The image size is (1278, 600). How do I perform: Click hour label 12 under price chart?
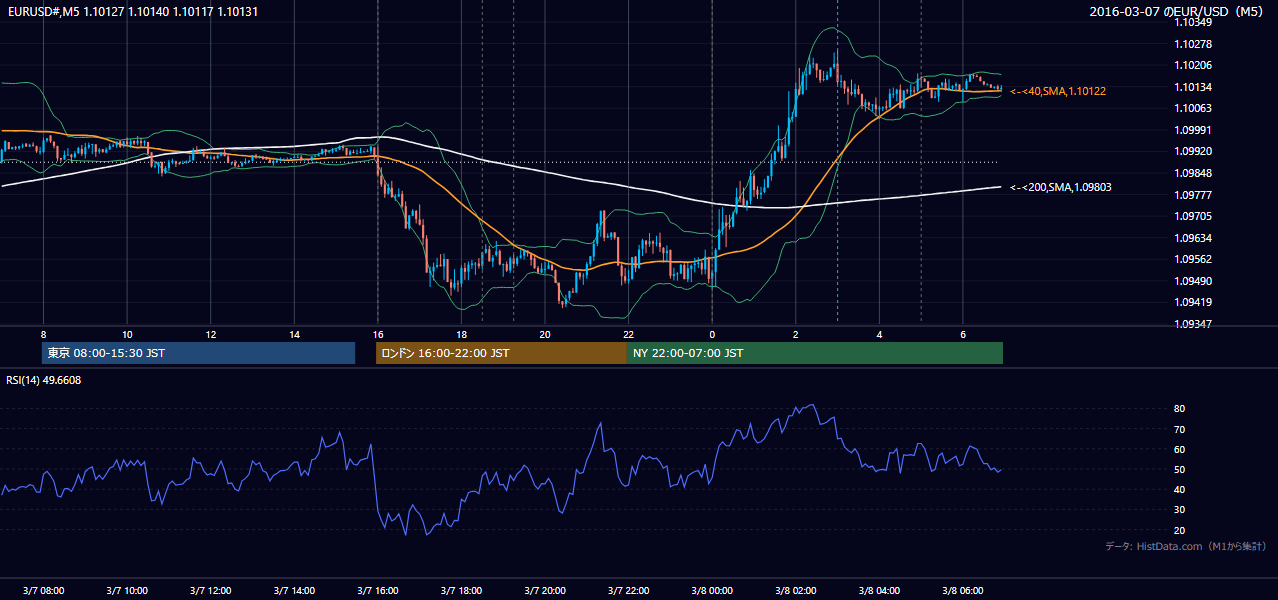pyautogui.click(x=211, y=334)
